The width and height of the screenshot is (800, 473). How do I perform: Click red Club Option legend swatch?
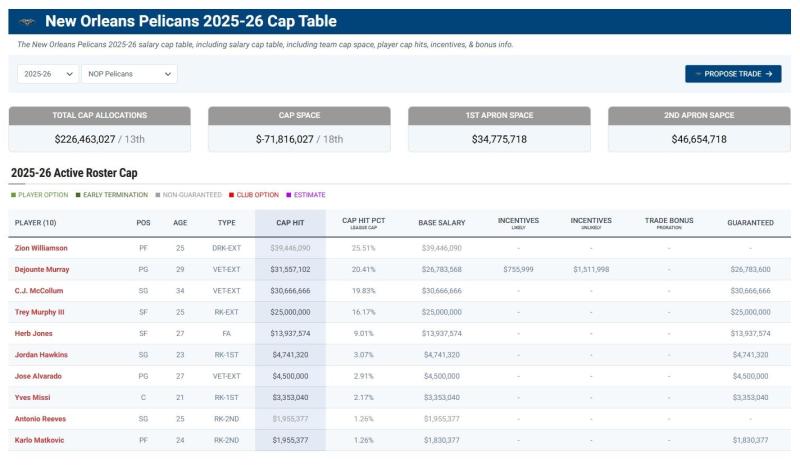232,195
